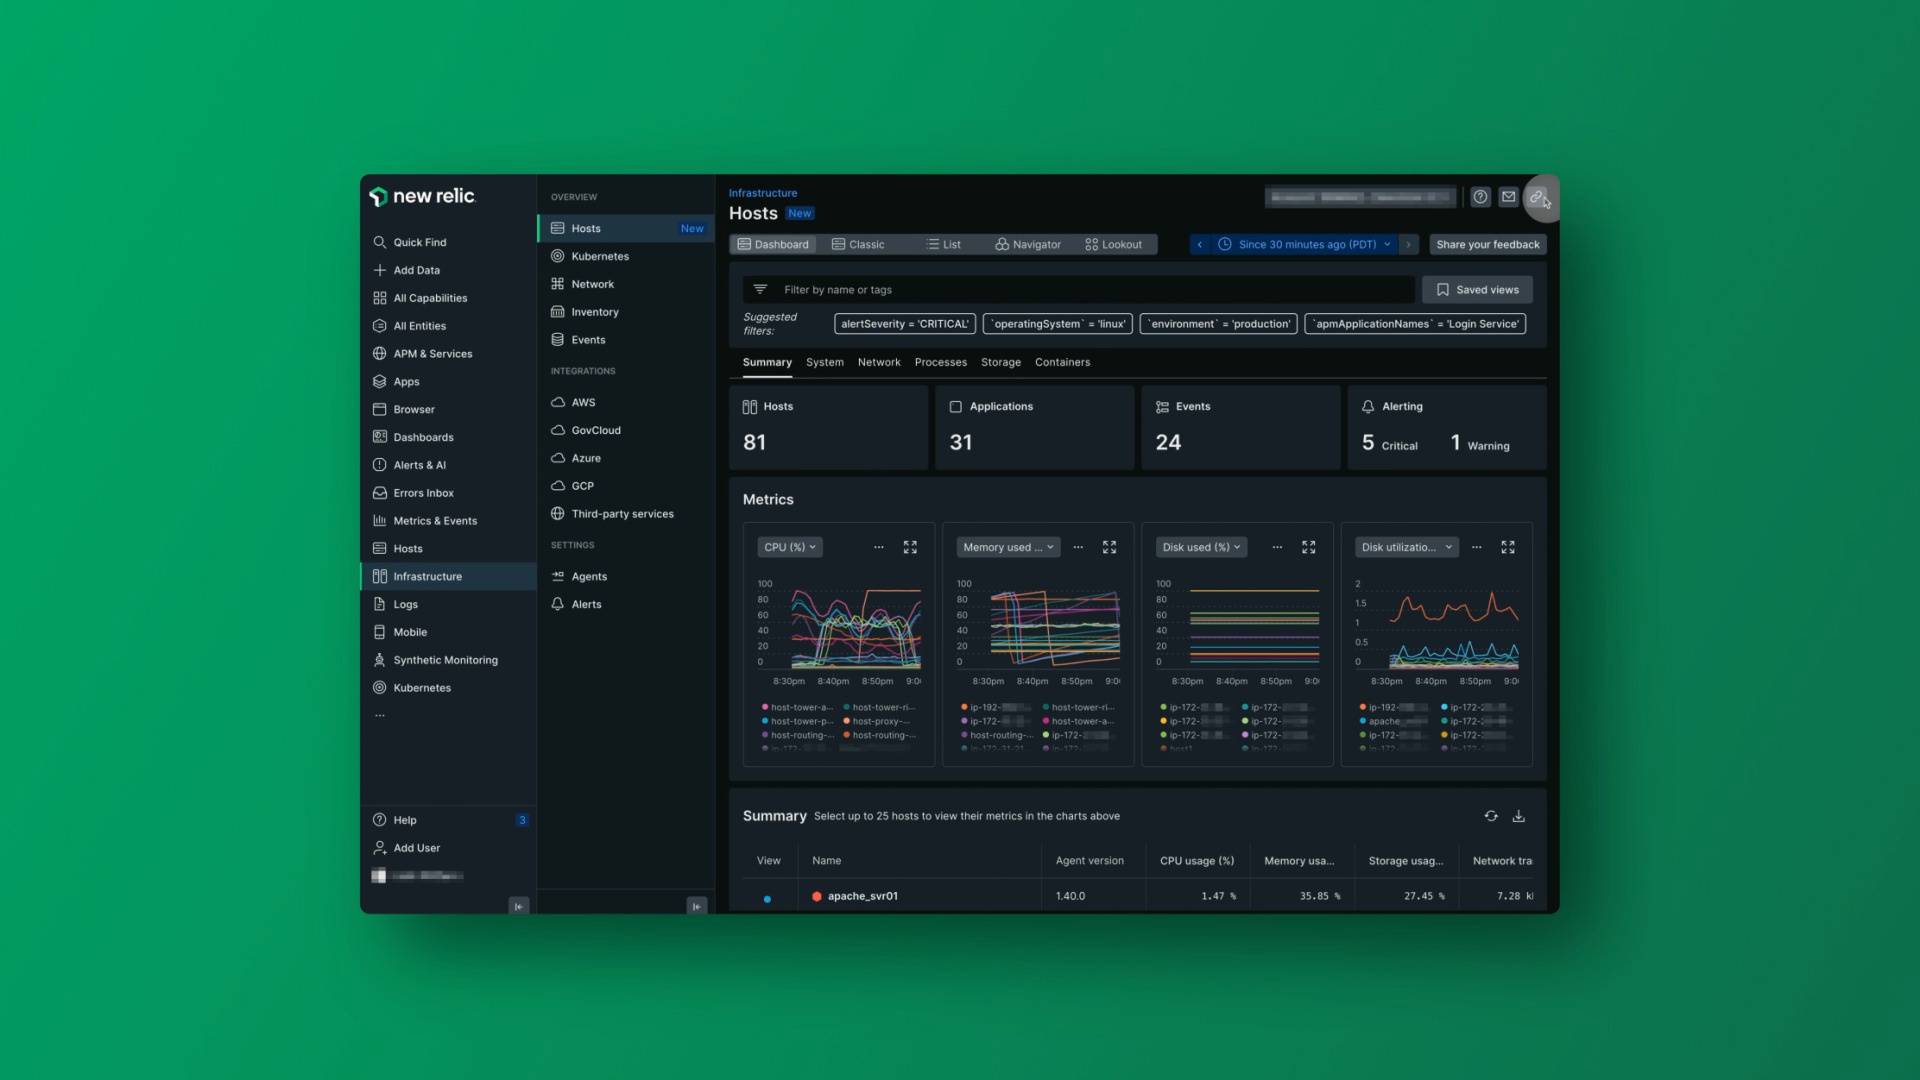Image resolution: width=1920 pixels, height=1080 pixels.
Task: Open AWS integration
Action: tap(583, 403)
